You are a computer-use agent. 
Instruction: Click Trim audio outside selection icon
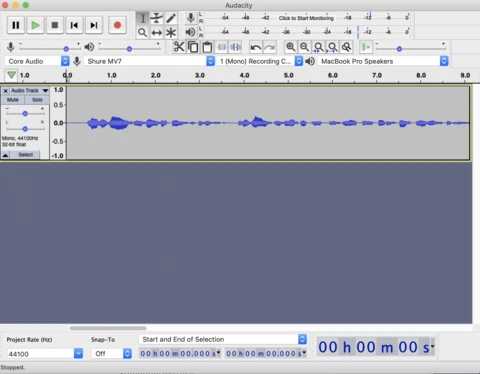pyautogui.click(x=222, y=47)
